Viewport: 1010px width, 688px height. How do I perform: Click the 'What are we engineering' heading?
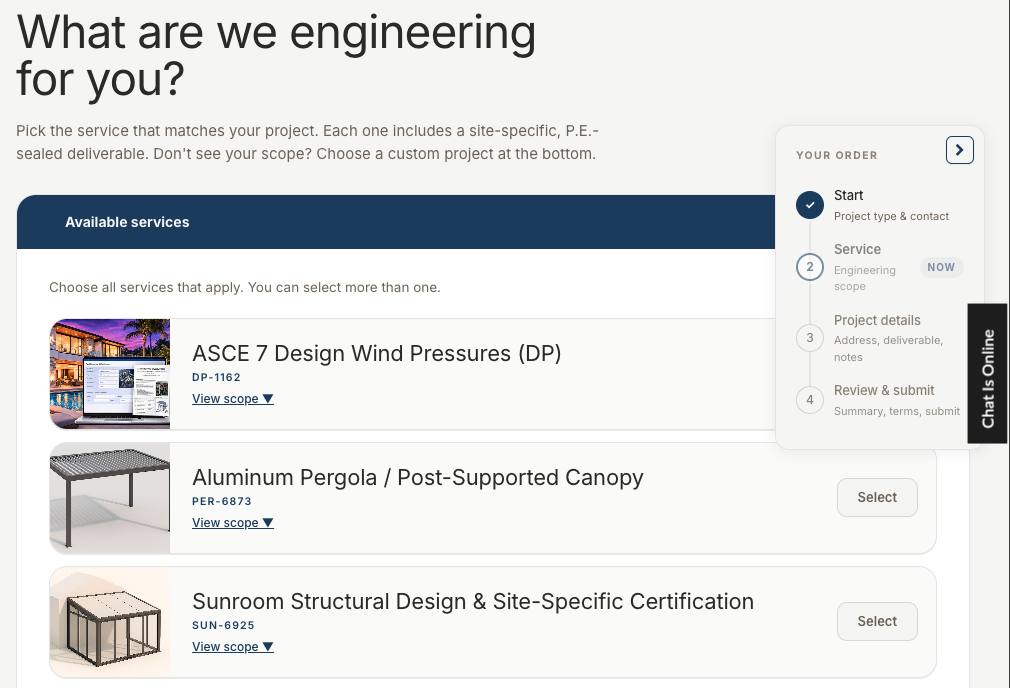point(276,55)
